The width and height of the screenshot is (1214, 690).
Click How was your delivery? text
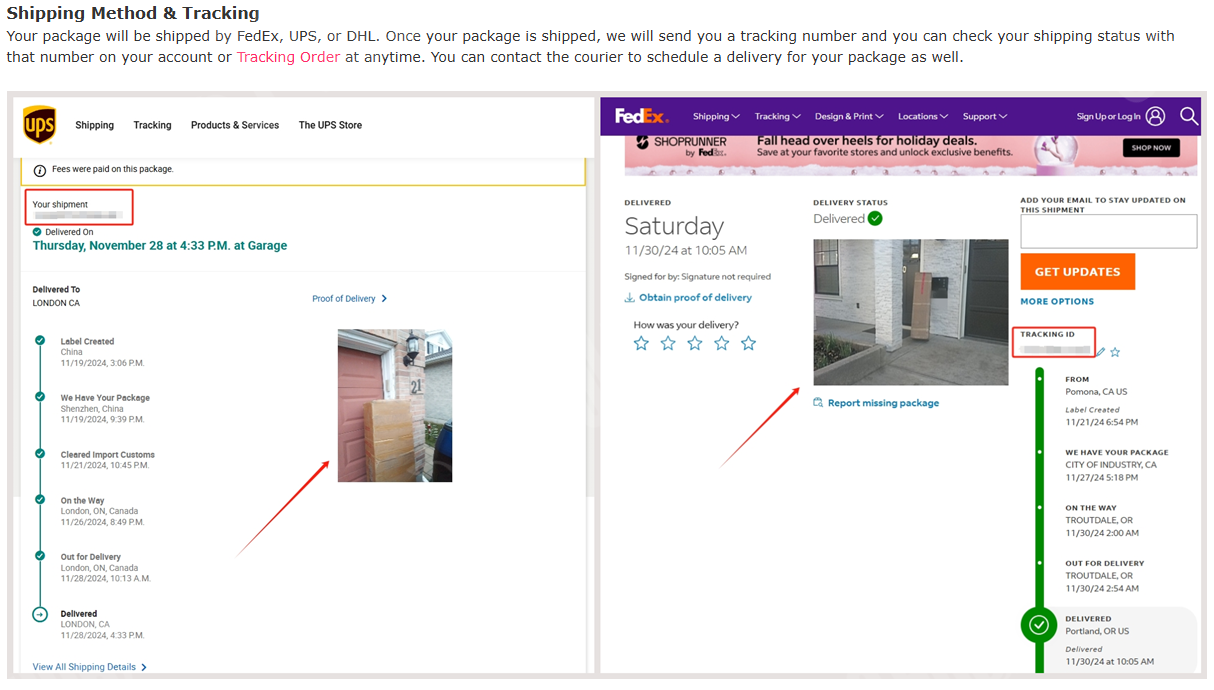686,325
